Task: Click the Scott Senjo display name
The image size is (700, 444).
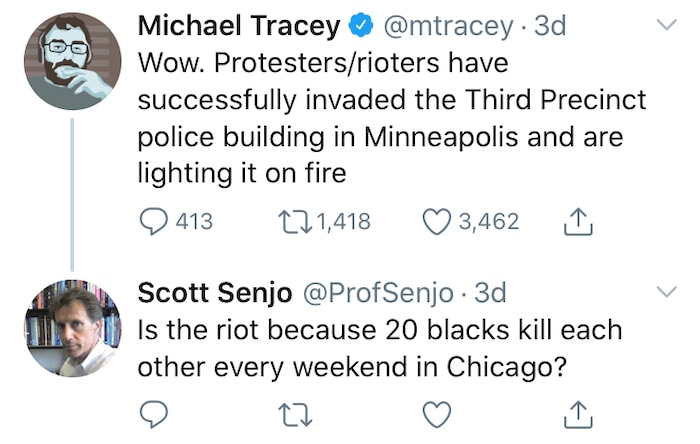Action: point(214,292)
